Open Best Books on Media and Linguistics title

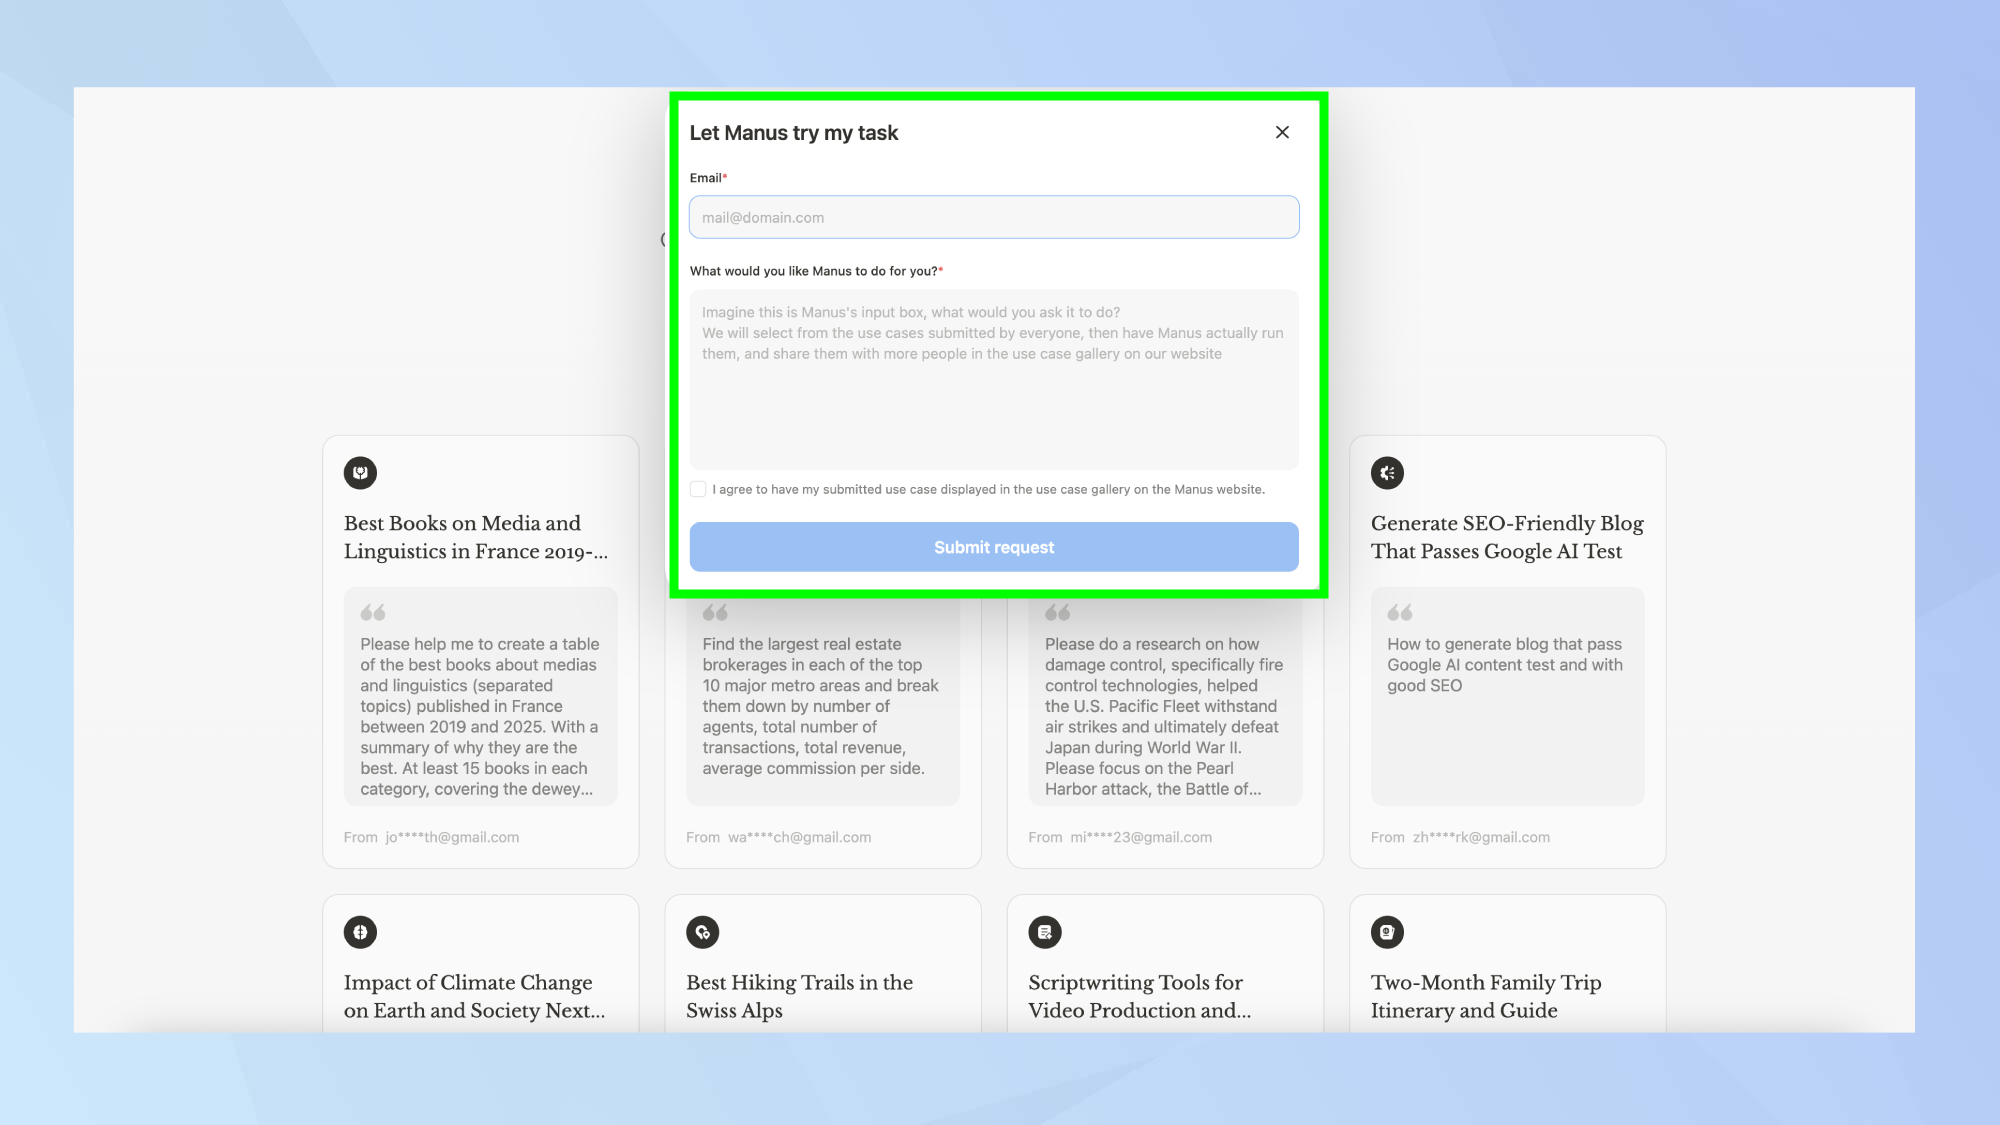point(475,537)
